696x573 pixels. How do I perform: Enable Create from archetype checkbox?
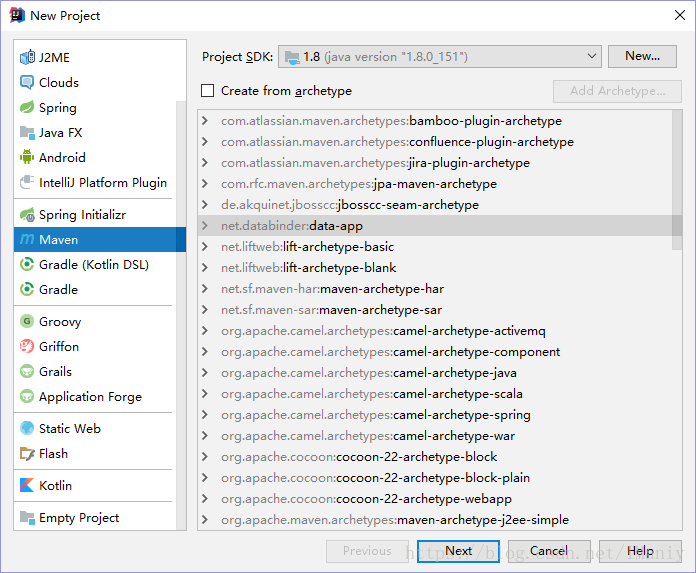click(207, 91)
